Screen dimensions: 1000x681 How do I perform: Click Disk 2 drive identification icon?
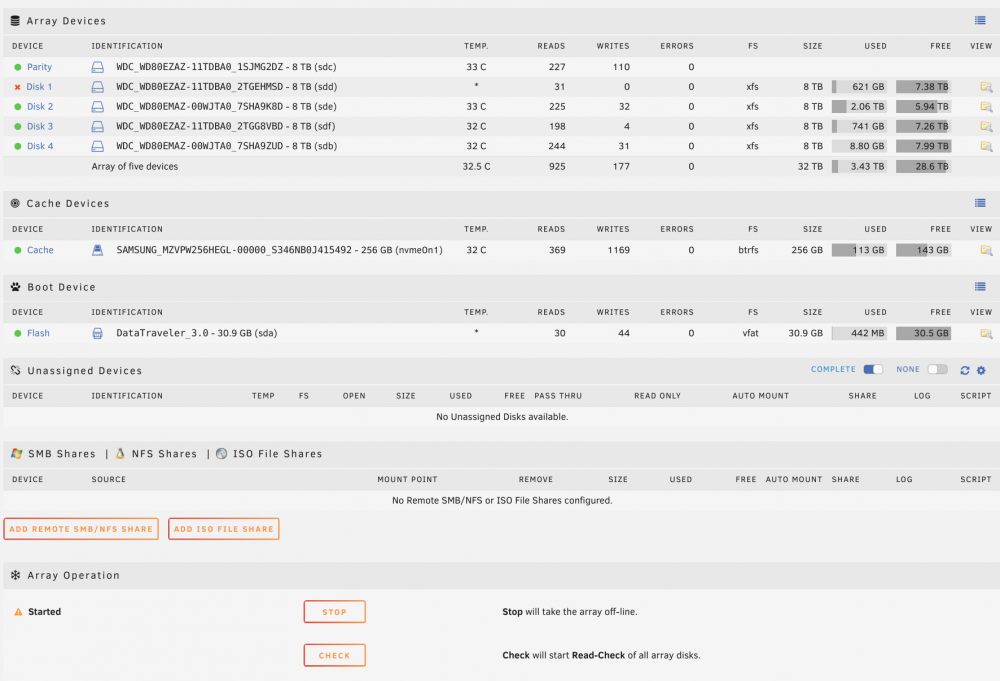98,106
